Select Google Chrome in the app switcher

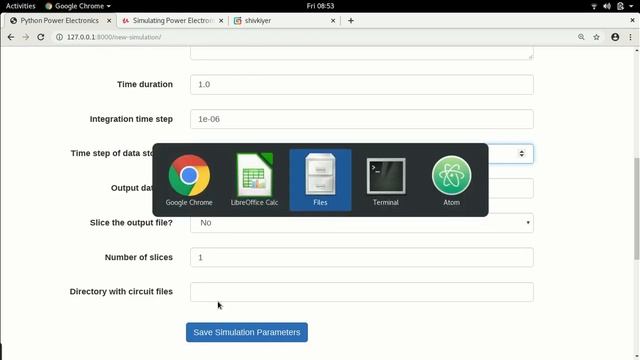tap(189, 180)
